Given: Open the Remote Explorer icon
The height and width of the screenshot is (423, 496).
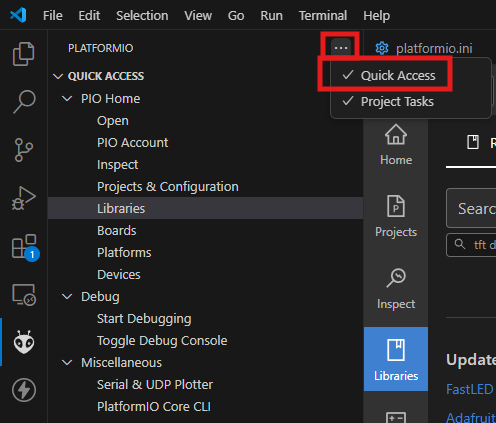Looking at the screenshot, I should tap(24, 295).
